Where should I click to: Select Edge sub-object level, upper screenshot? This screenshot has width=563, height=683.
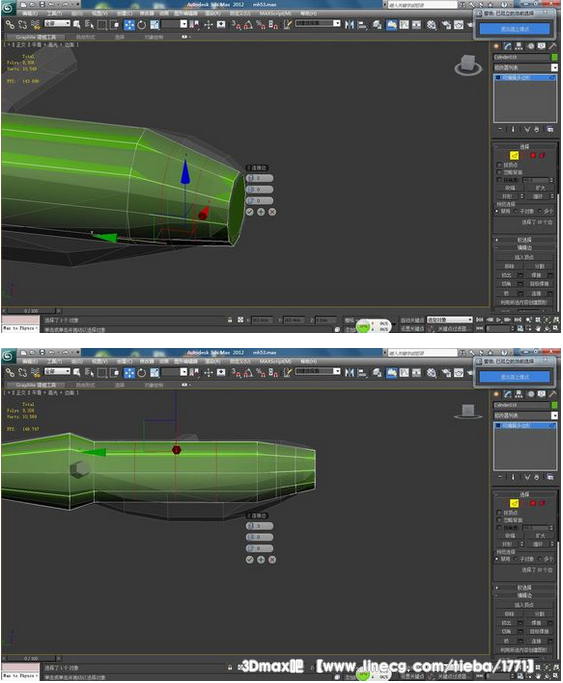(x=514, y=155)
